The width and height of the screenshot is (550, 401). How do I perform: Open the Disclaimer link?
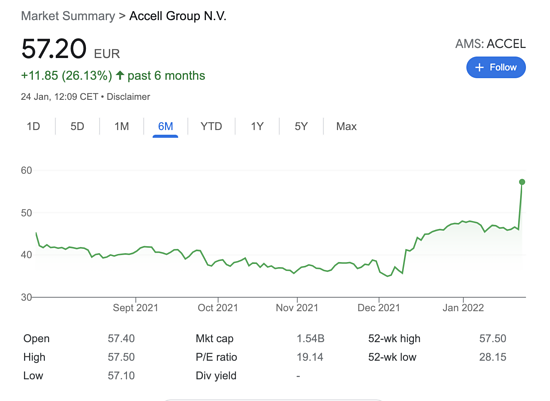[x=128, y=97]
